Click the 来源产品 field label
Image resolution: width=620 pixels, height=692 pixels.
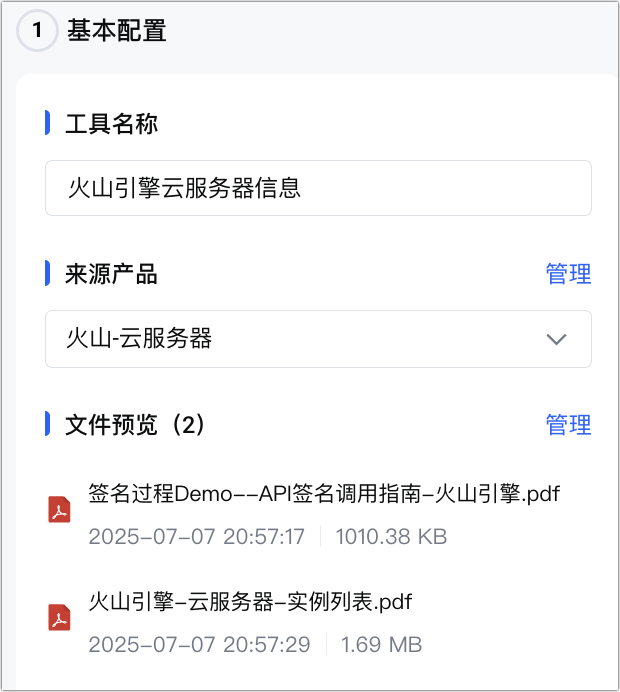coord(111,274)
